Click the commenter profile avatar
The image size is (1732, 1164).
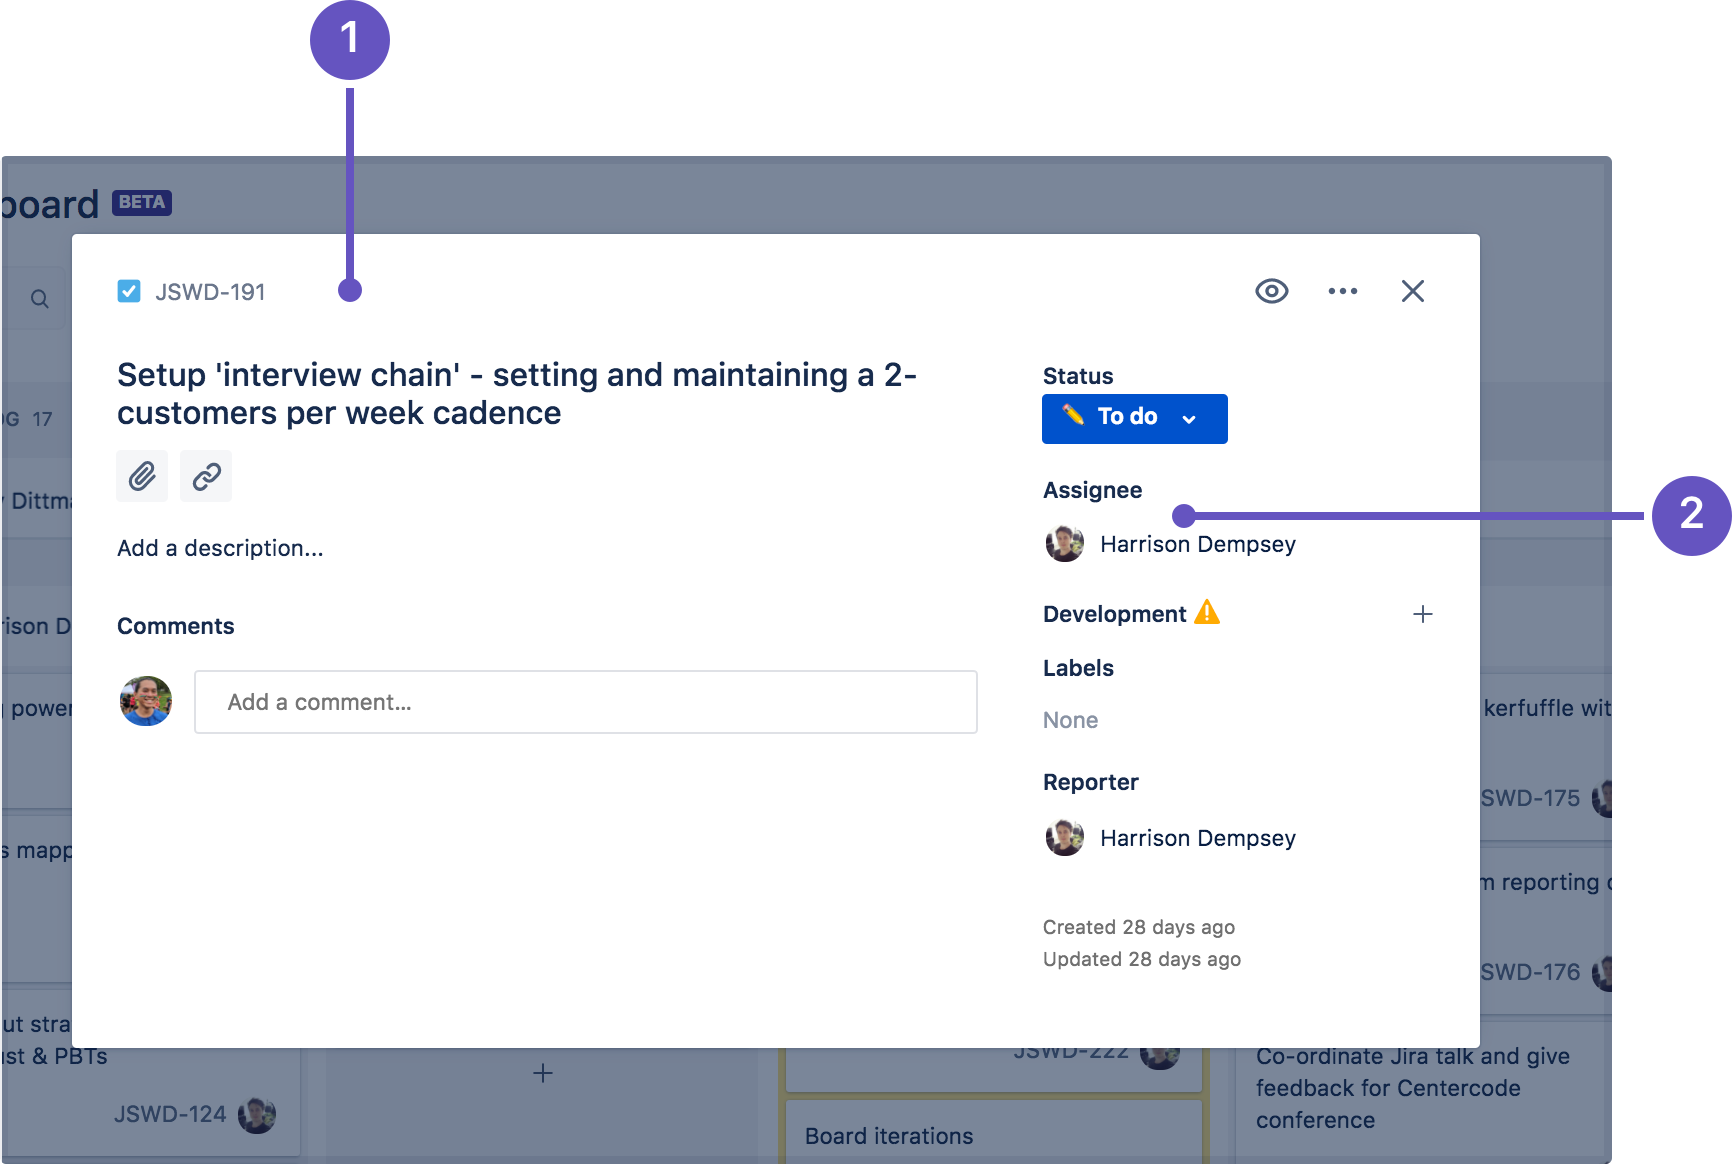coord(146,701)
